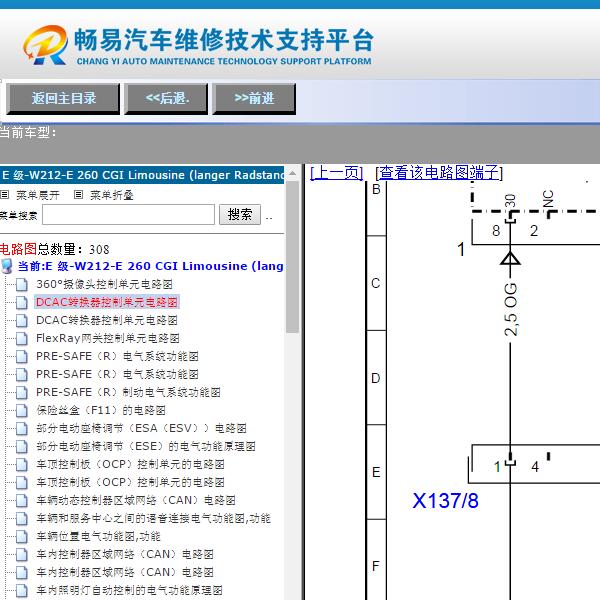600x600 pixels.
Task: Collapse all menus via 菜单折叠
Action: coord(111,195)
